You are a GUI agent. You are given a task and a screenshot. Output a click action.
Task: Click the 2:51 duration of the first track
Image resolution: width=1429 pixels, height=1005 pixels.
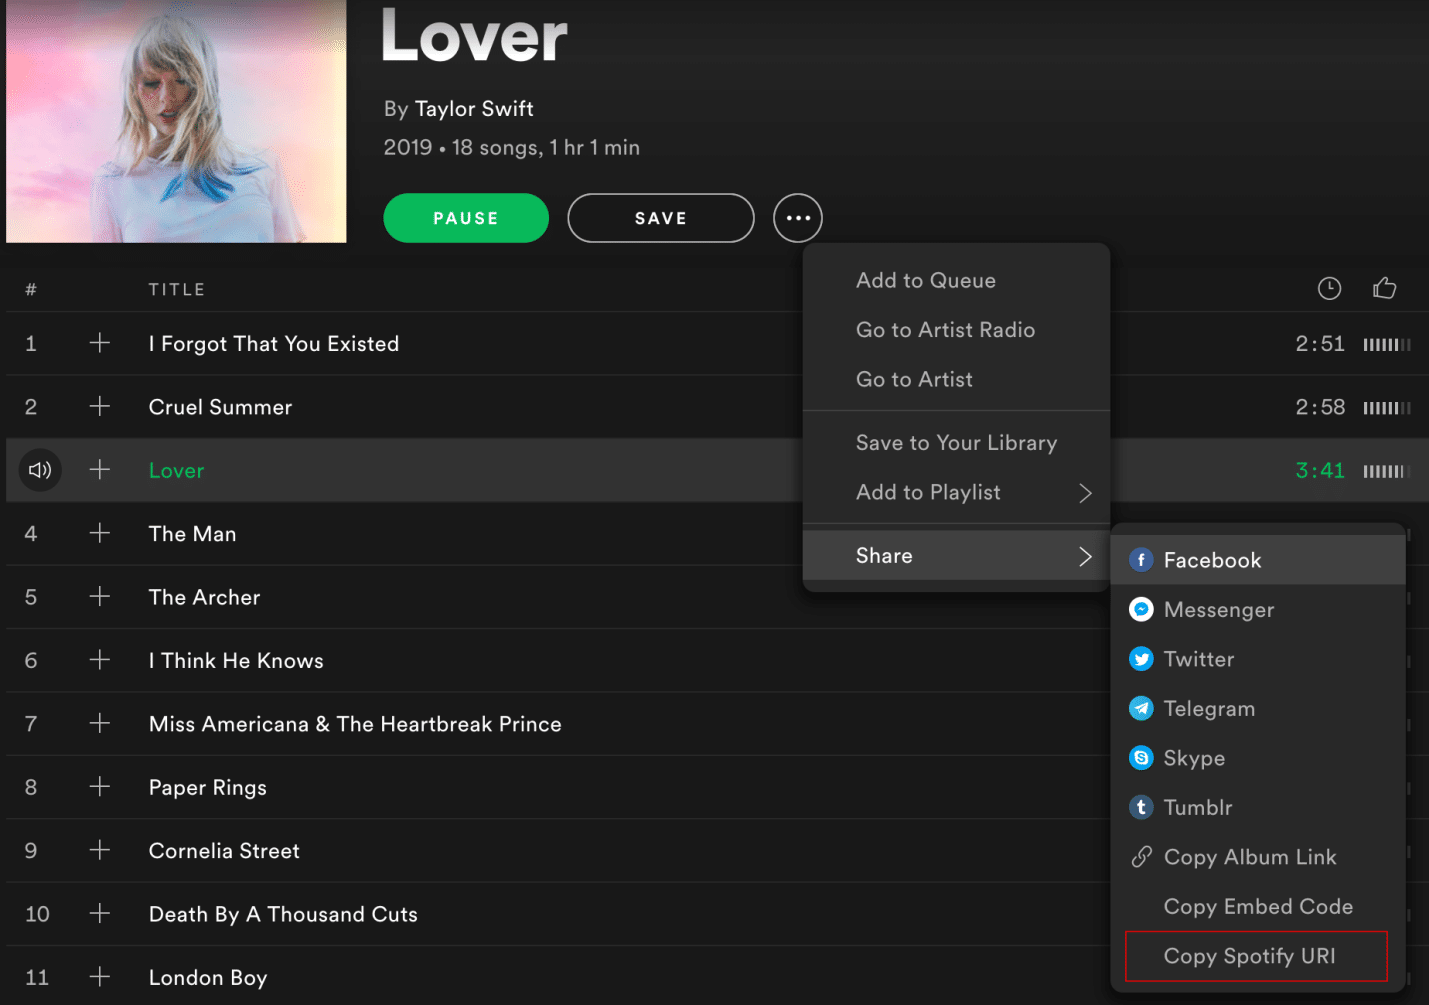(x=1320, y=344)
